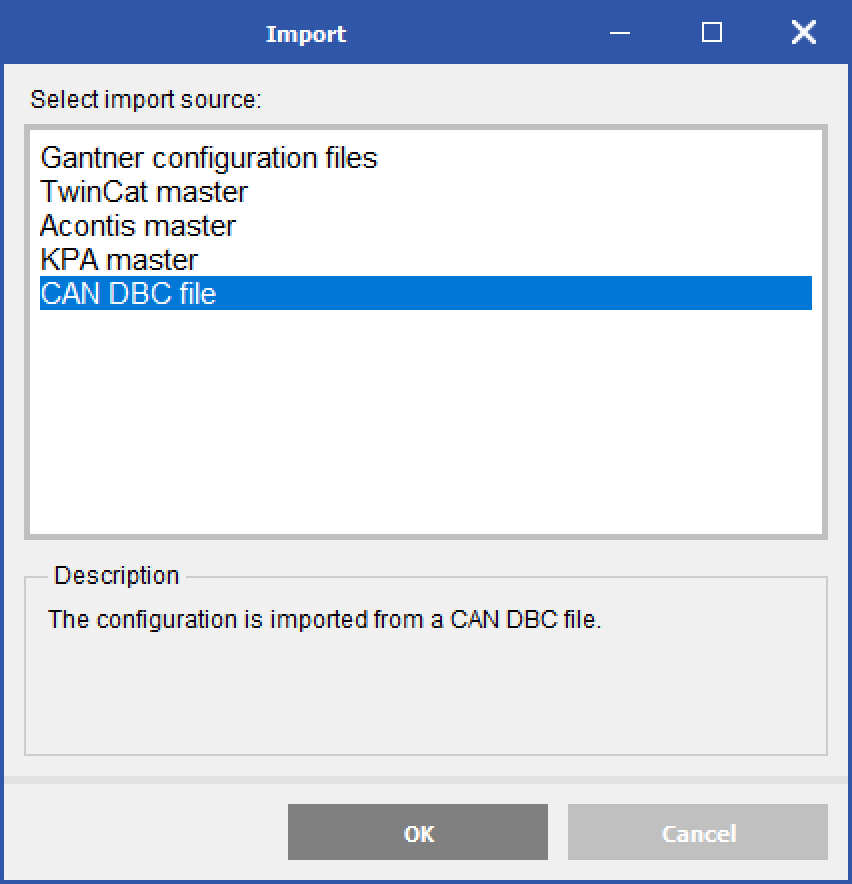Confirm the import with OK
The image size is (852, 884).
point(417,832)
